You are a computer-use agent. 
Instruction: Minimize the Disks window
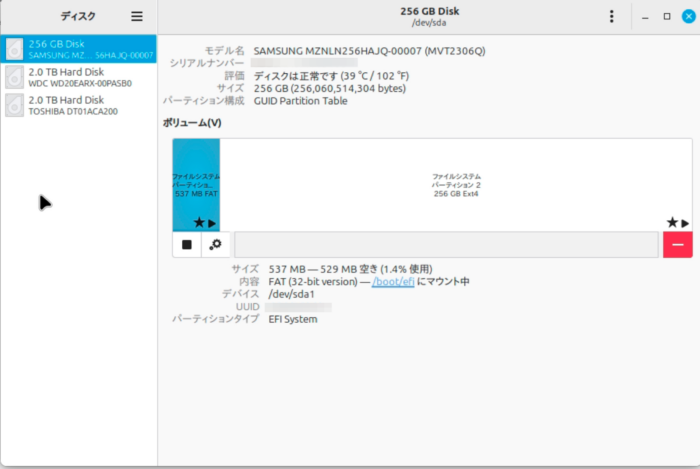(x=646, y=17)
